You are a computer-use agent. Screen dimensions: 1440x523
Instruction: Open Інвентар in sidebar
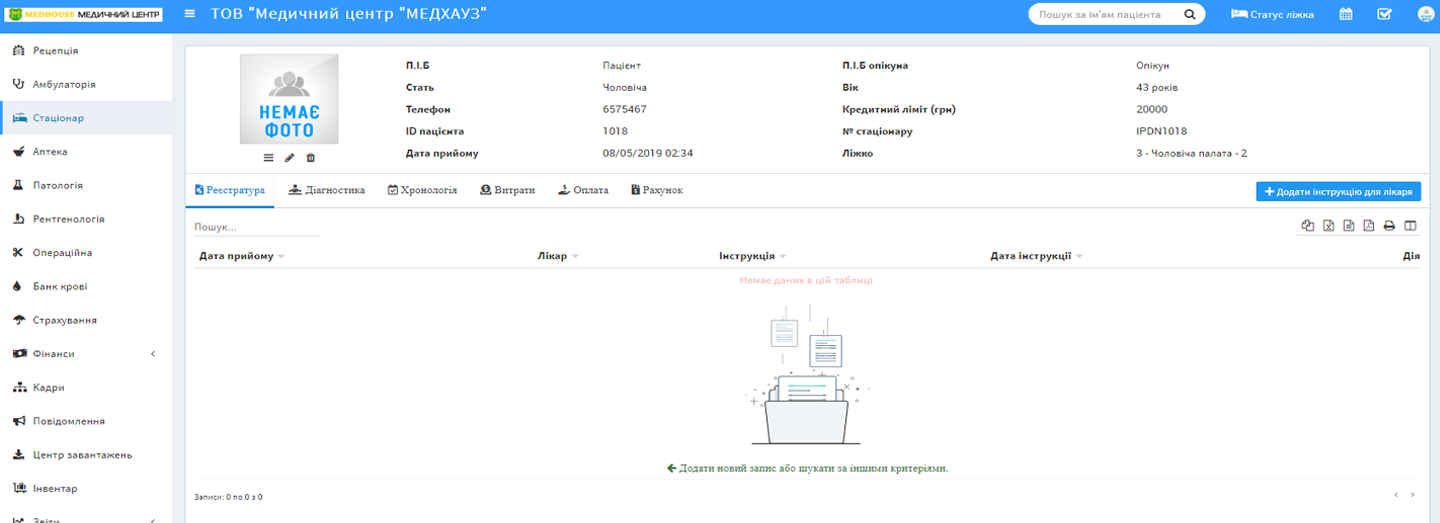pyautogui.click(x=86, y=489)
